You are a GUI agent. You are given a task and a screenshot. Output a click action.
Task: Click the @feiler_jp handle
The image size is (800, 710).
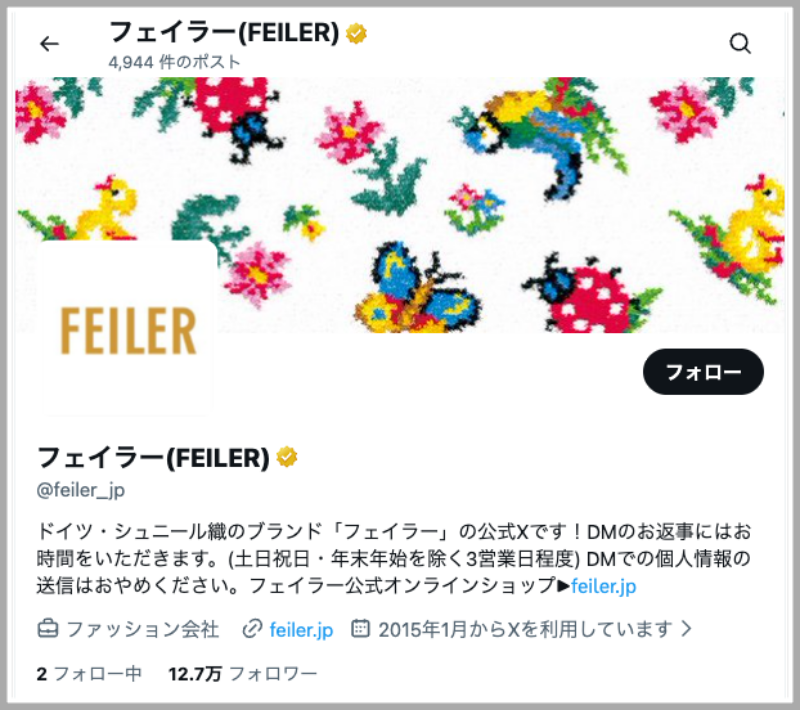[x=81, y=490]
